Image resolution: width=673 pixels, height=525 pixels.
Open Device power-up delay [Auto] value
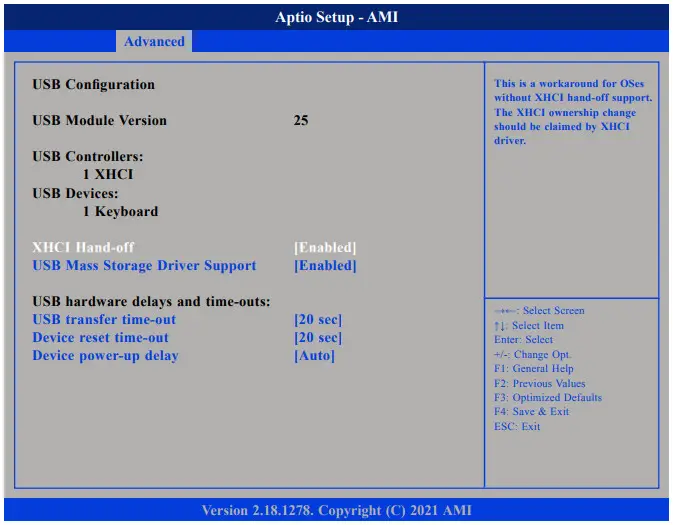coord(314,355)
